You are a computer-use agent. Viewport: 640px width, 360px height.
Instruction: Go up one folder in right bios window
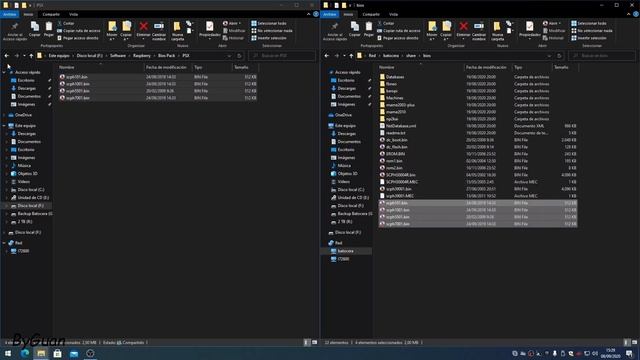click(x=351, y=56)
